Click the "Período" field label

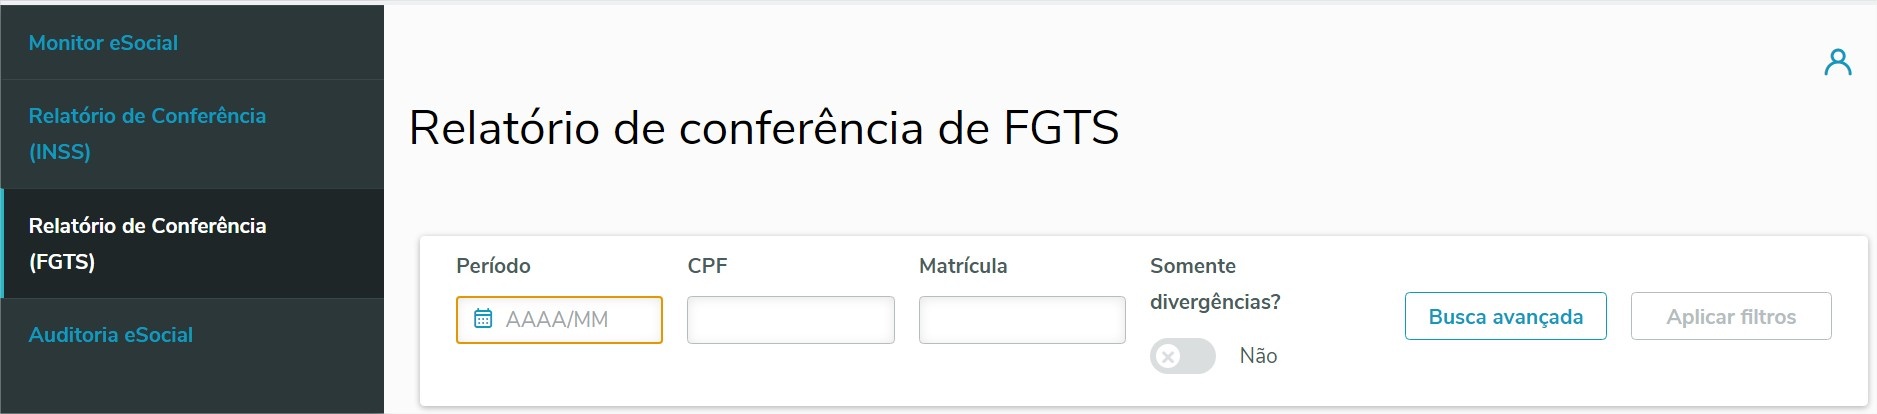click(493, 266)
